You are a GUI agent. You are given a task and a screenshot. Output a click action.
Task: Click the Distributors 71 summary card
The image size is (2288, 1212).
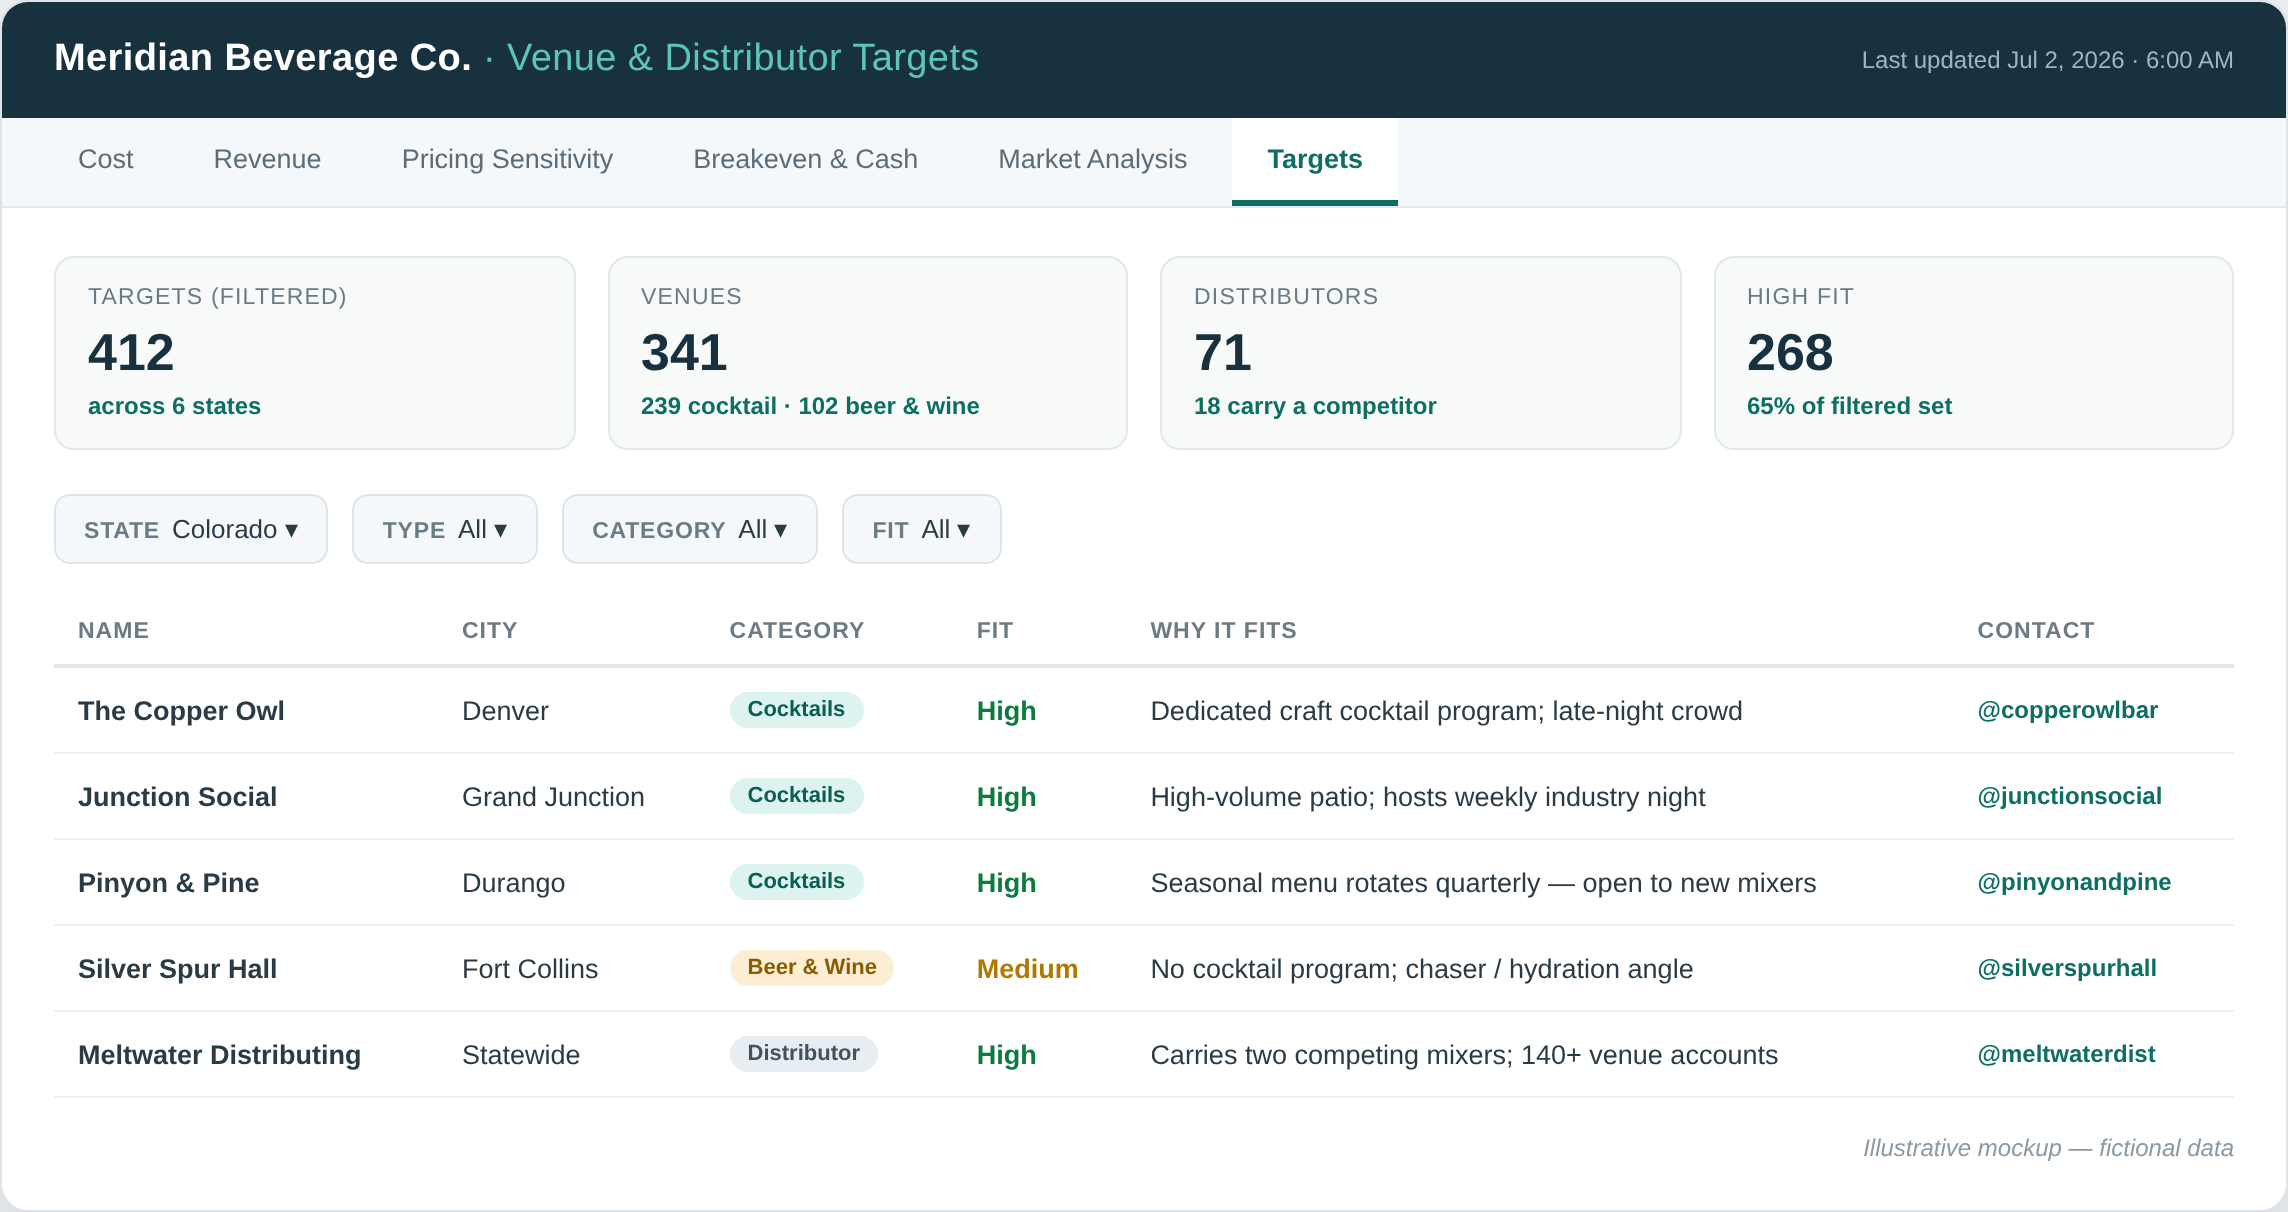click(1421, 353)
